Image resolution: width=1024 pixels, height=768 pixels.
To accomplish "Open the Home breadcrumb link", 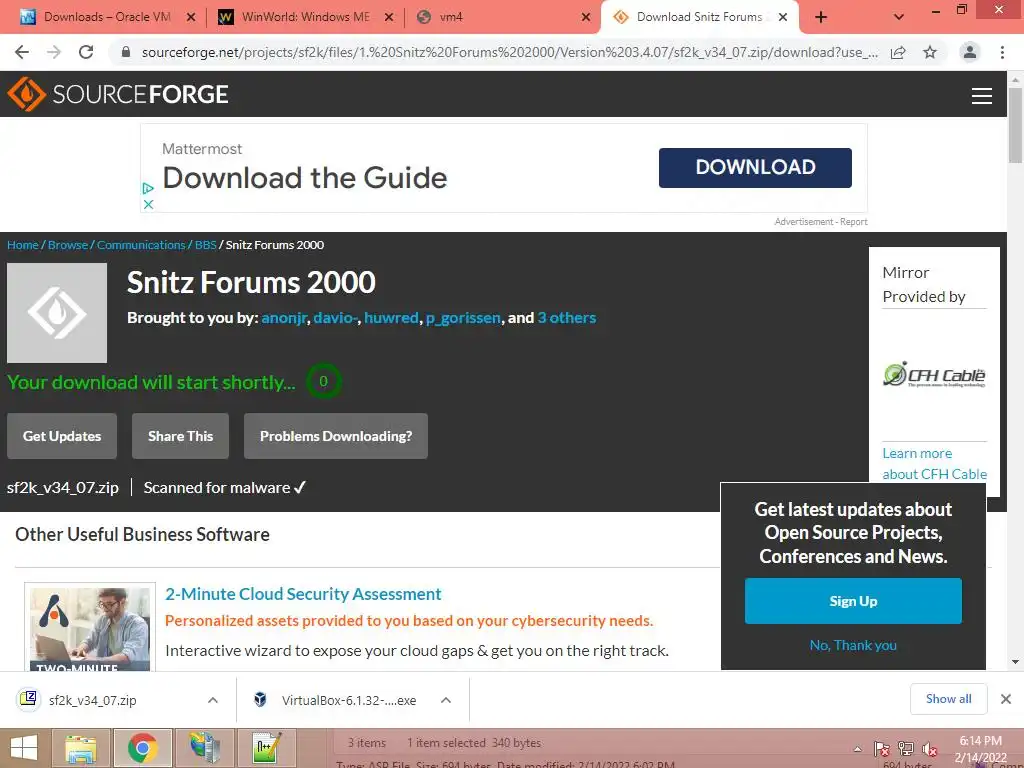I will tap(23, 245).
